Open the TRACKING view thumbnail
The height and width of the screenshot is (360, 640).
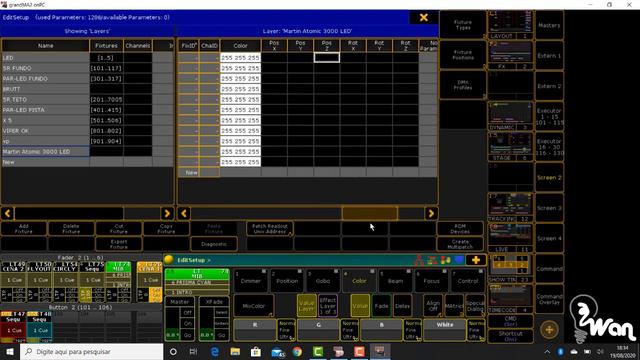click(x=510, y=207)
